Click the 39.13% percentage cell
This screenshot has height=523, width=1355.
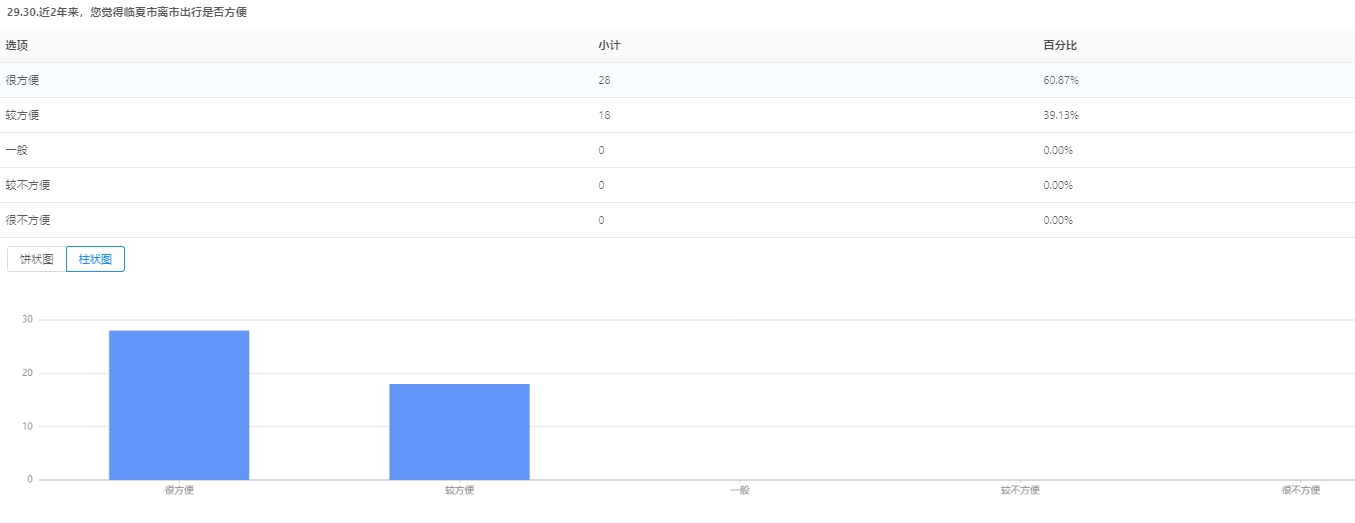[x=1060, y=115]
